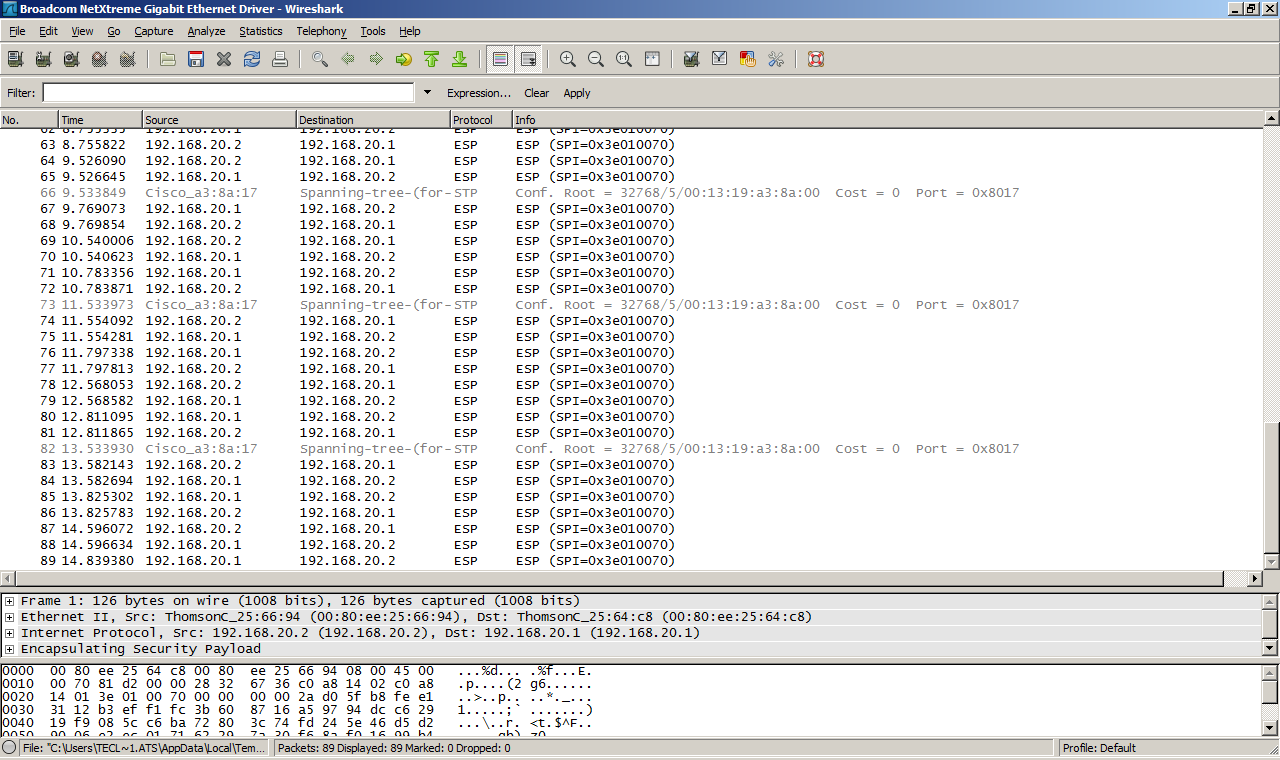The height and width of the screenshot is (760, 1280).
Task: Open the File menu
Action: tap(17, 31)
